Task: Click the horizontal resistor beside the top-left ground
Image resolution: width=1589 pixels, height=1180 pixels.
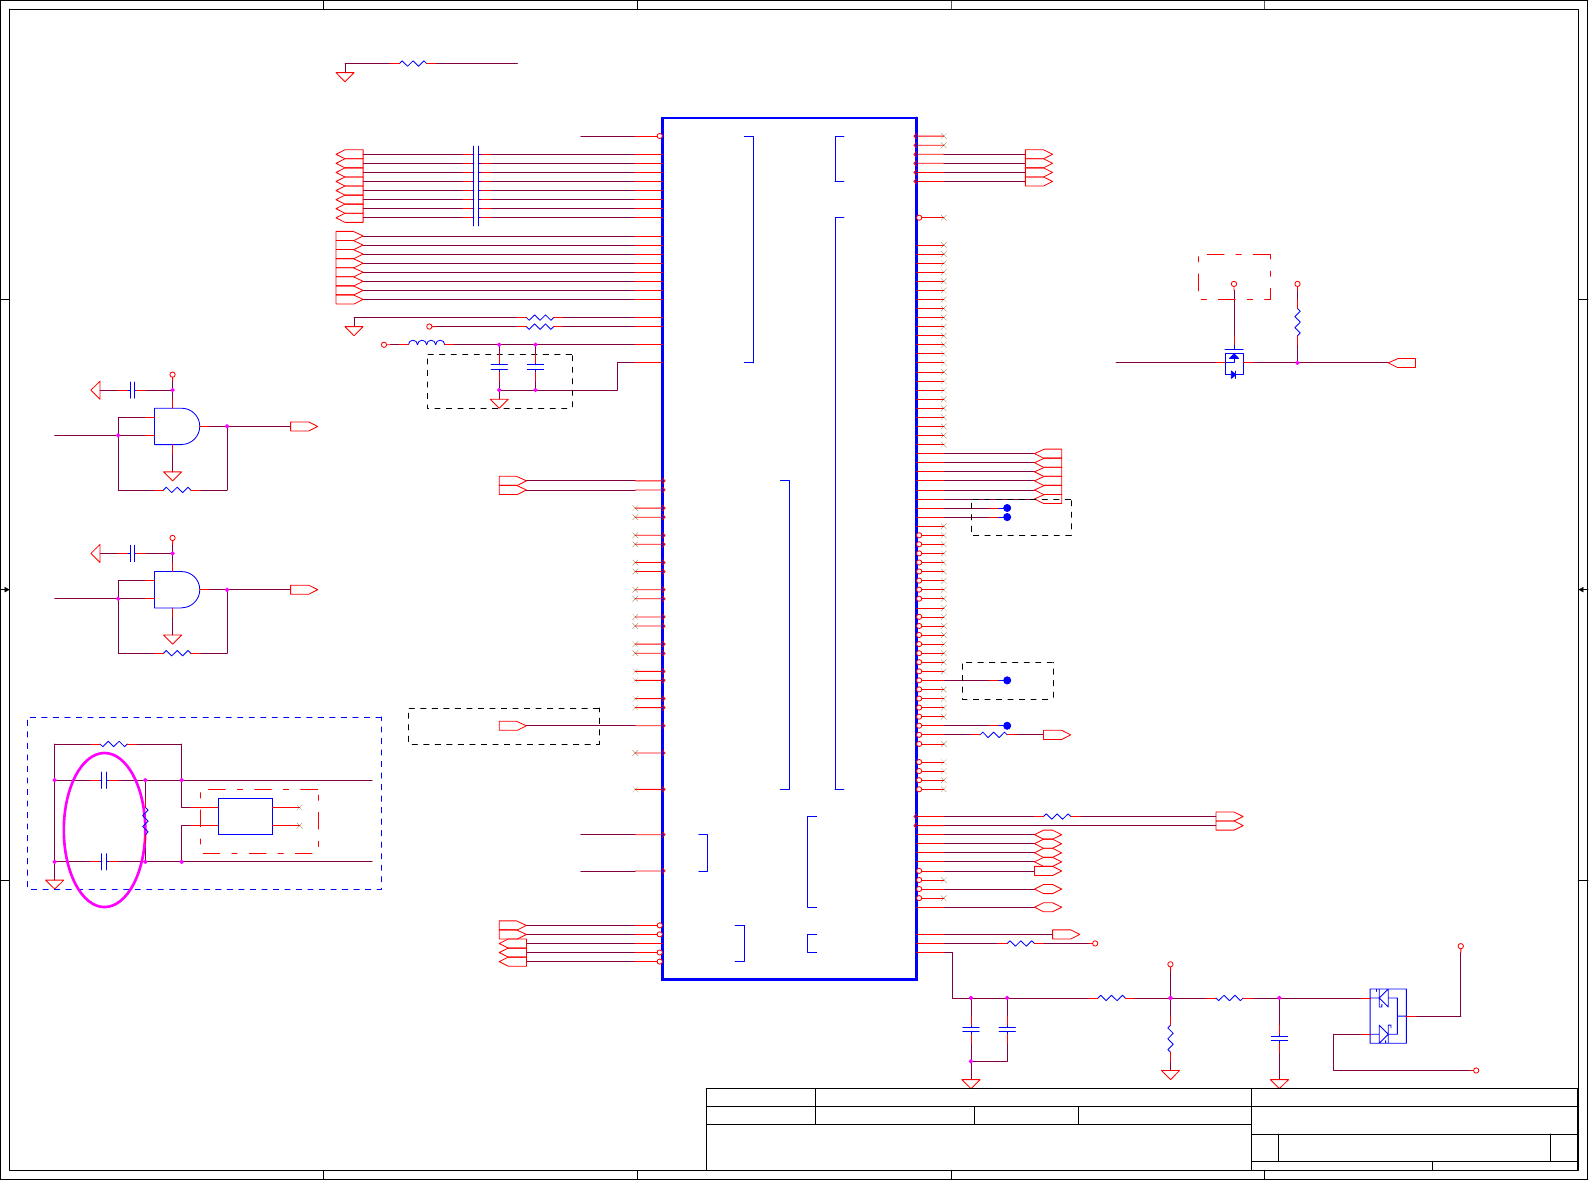Action: [413, 63]
